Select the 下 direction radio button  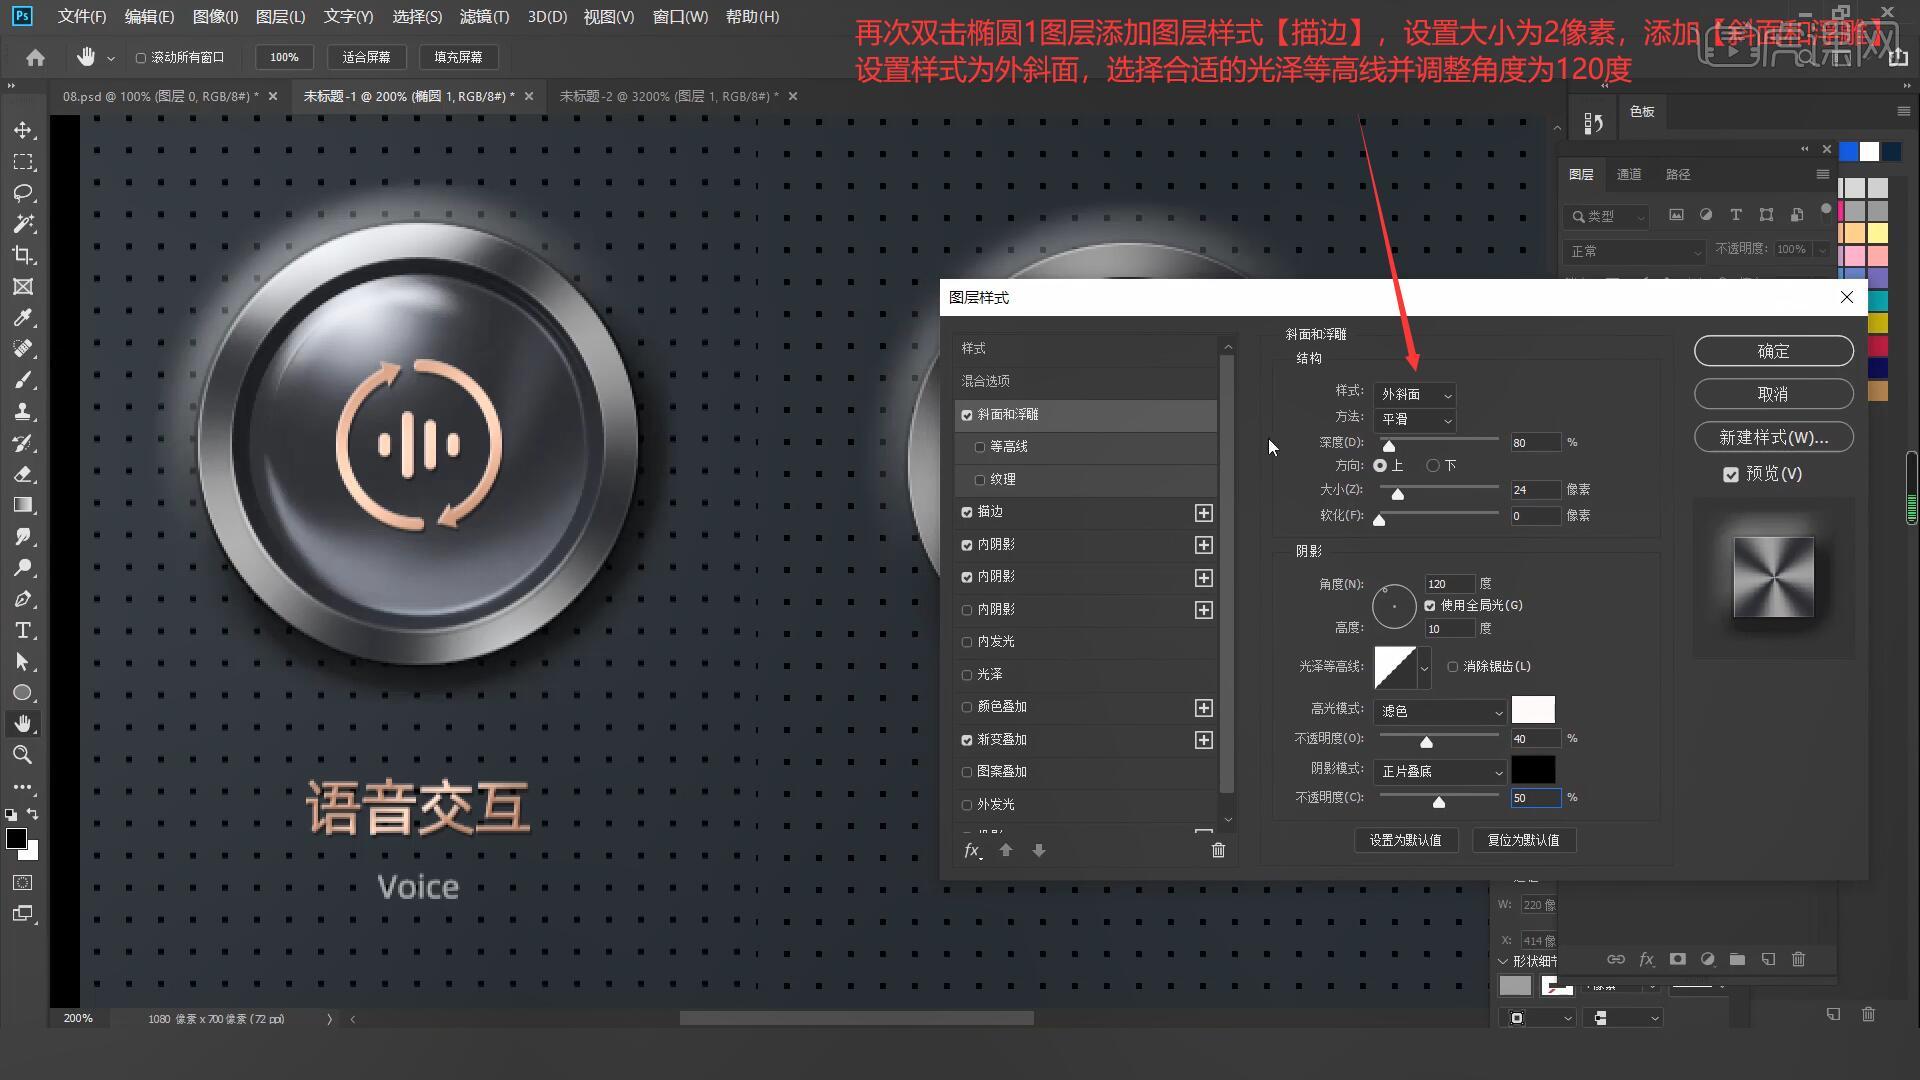pos(1433,465)
